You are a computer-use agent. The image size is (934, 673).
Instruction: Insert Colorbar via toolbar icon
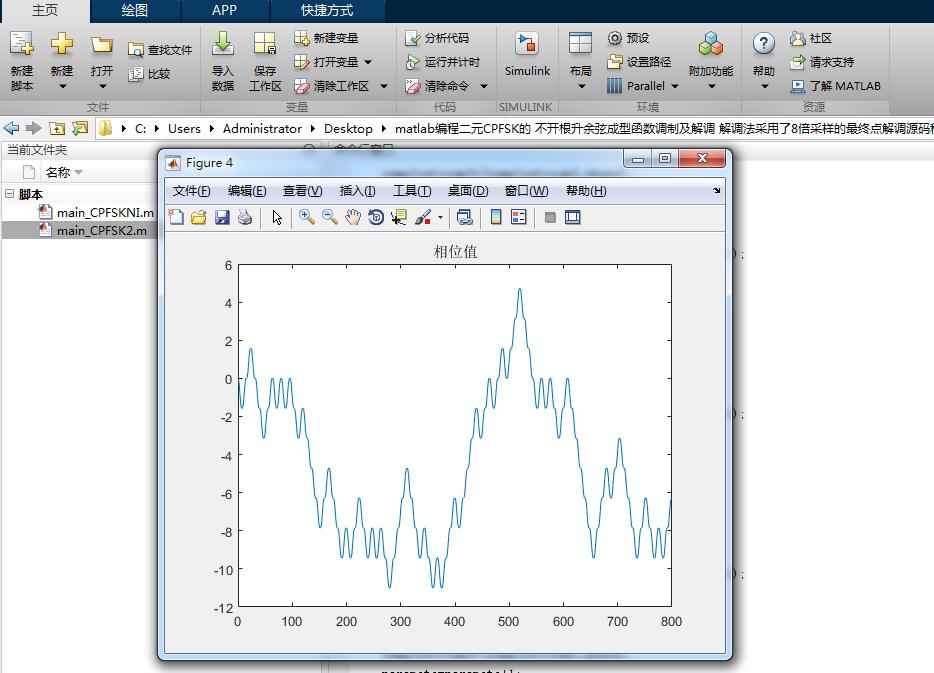tap(496, 217)
